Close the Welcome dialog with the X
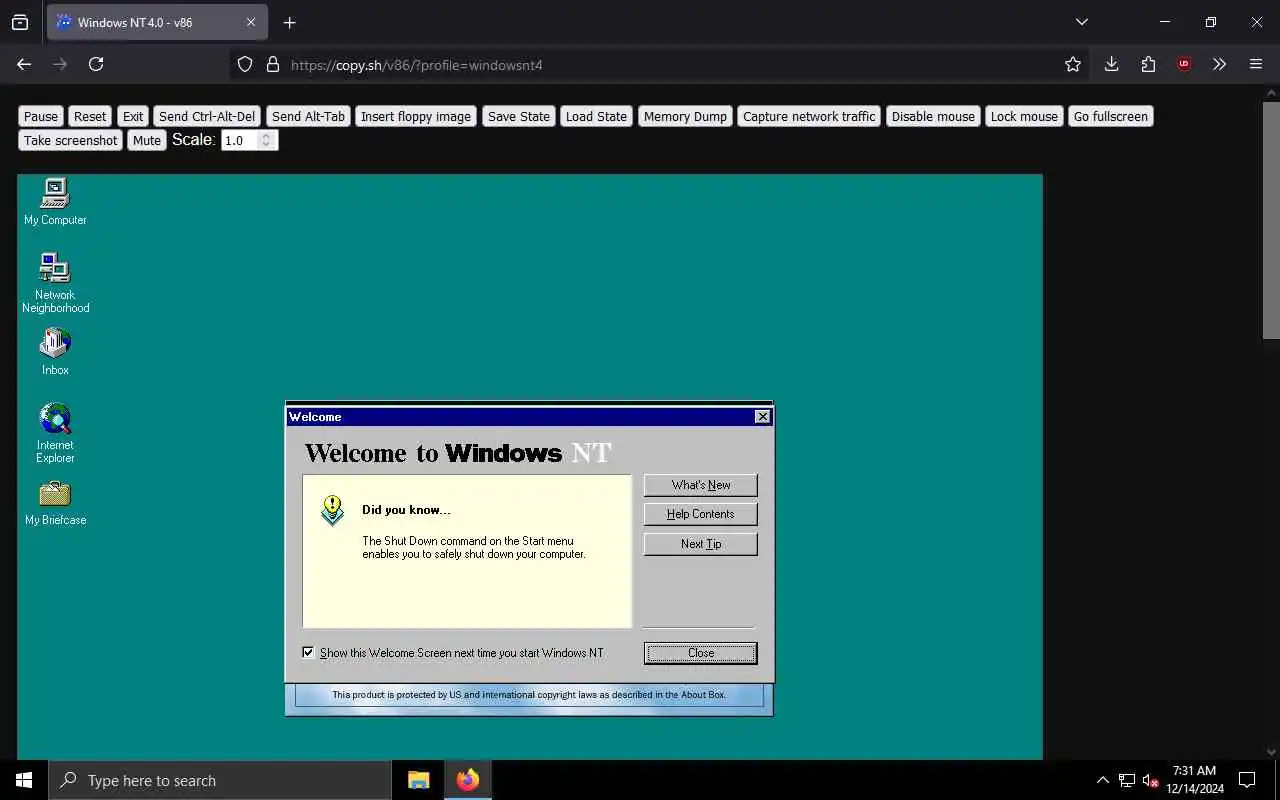1280x800 pixels. pos(763,416)
